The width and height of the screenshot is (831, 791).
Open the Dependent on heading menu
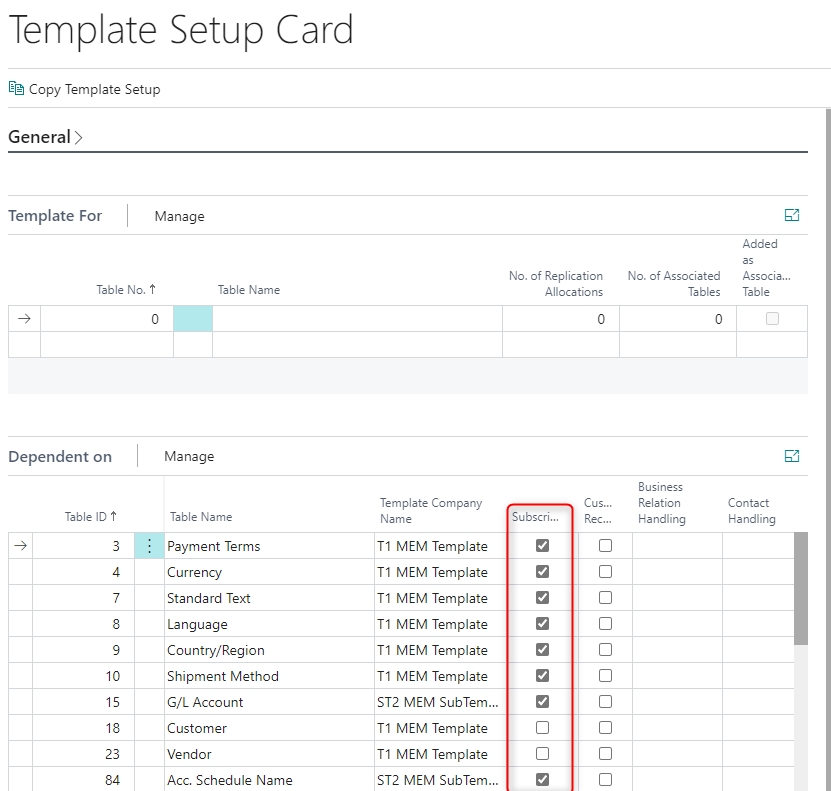pos(60,457)
